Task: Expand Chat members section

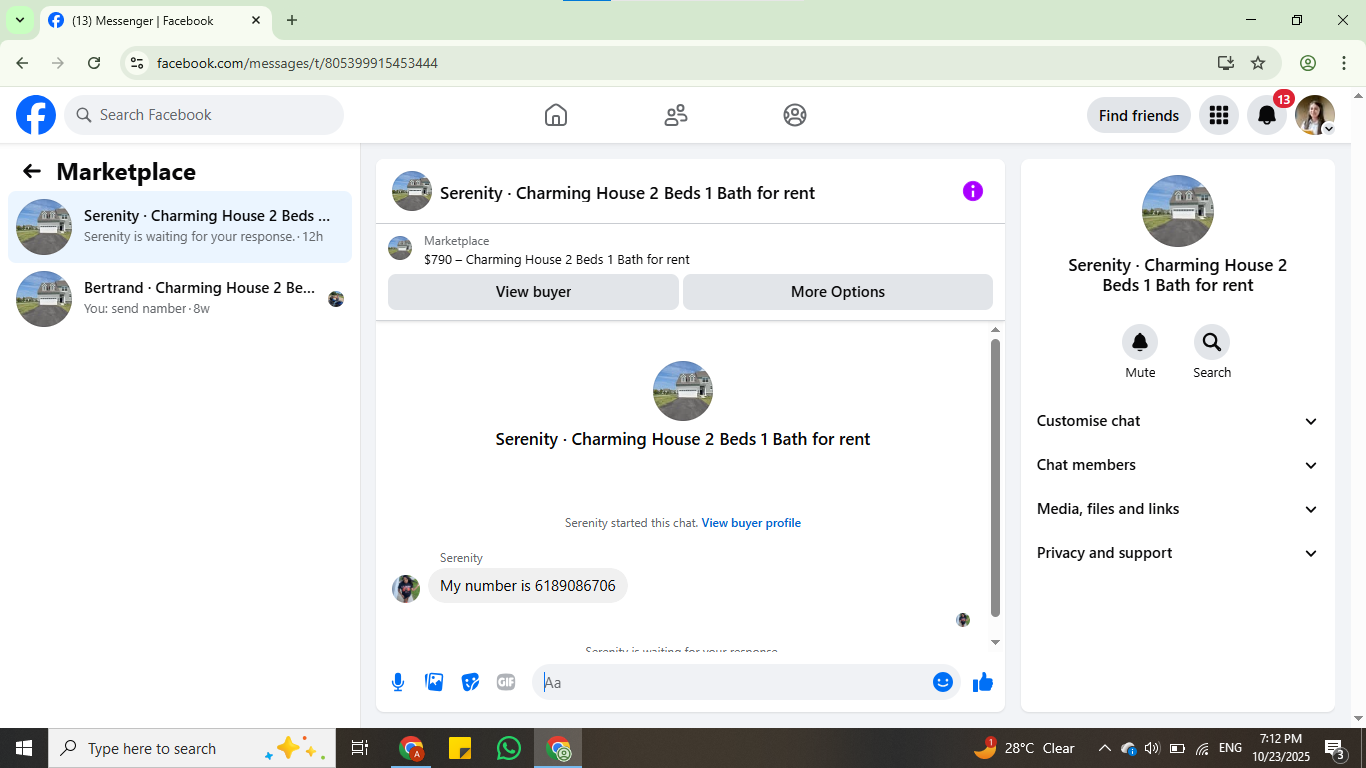Action: 1178,465
